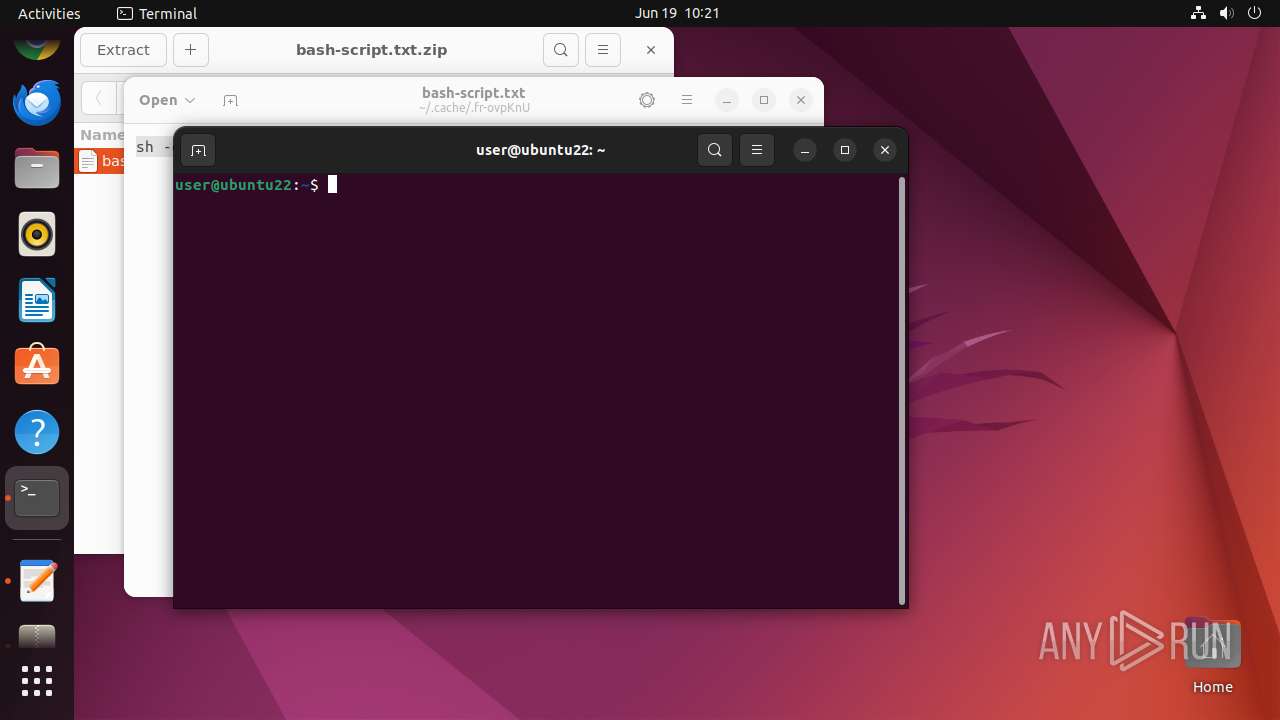Sort by Name column header
Screen dimensions: 1280x720
(x=101, y=135)
